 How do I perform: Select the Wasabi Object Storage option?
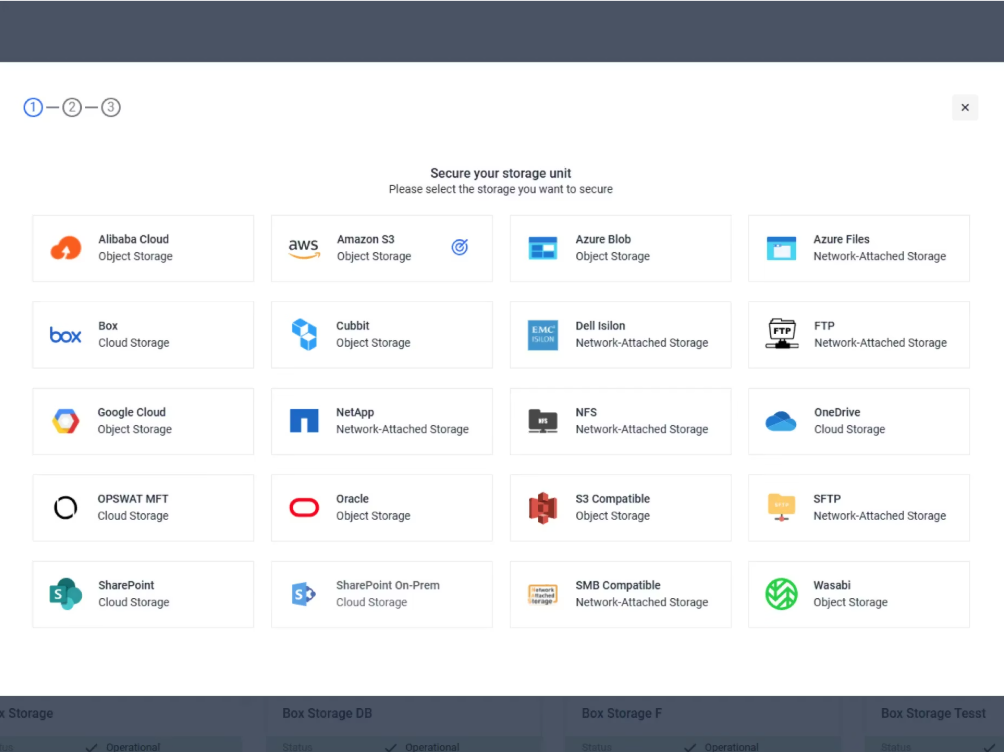click(x=858, y=593)
